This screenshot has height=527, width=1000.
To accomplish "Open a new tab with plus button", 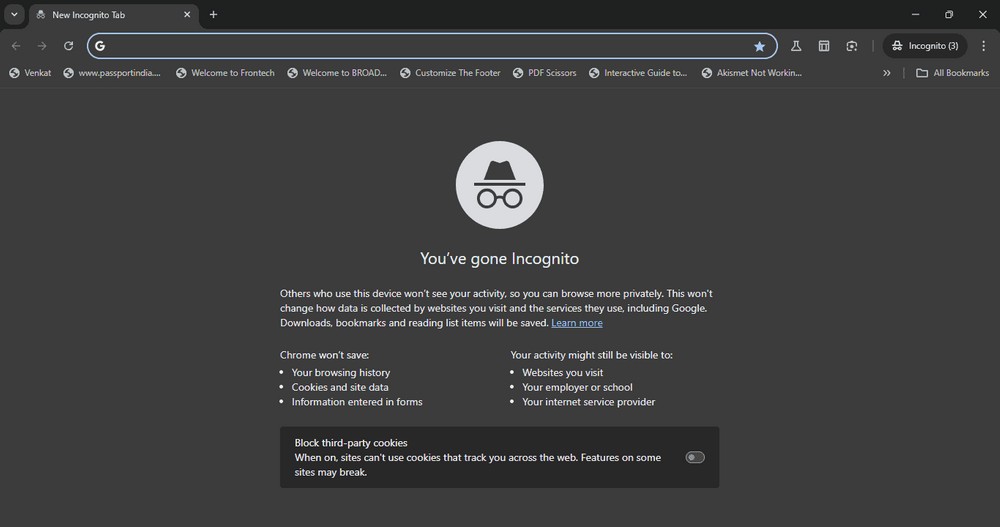I will [214, 15].
